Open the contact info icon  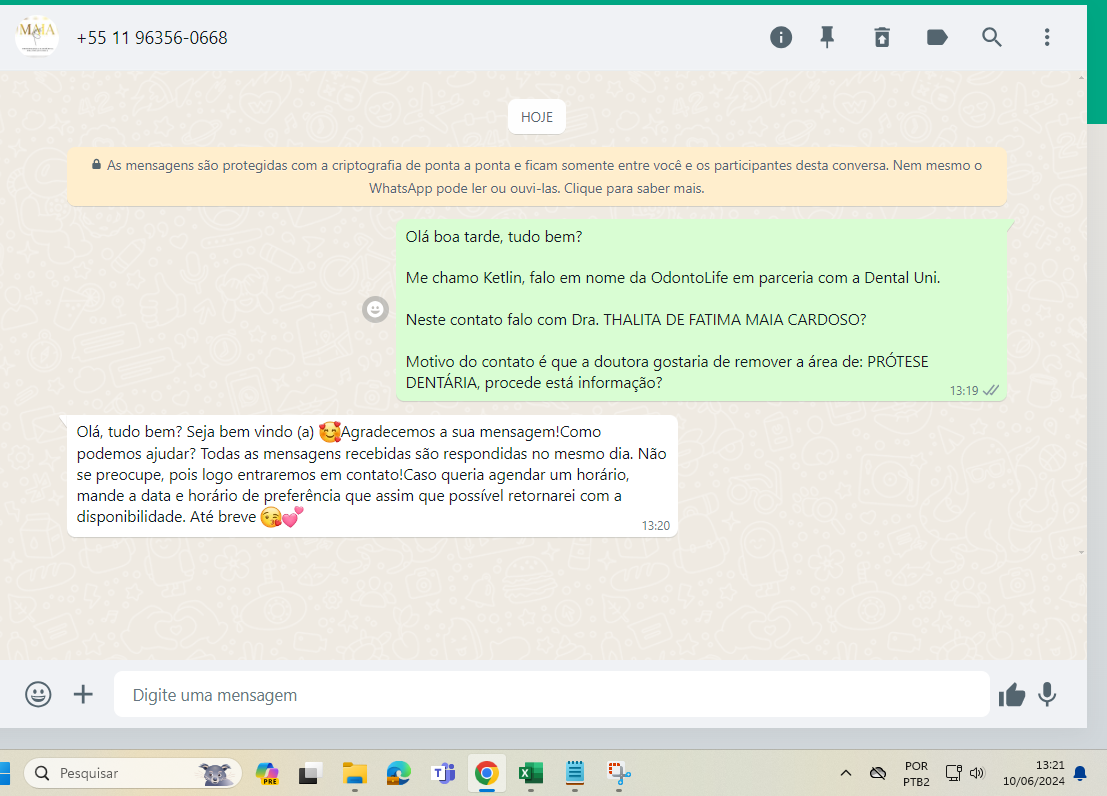[781, 37]
